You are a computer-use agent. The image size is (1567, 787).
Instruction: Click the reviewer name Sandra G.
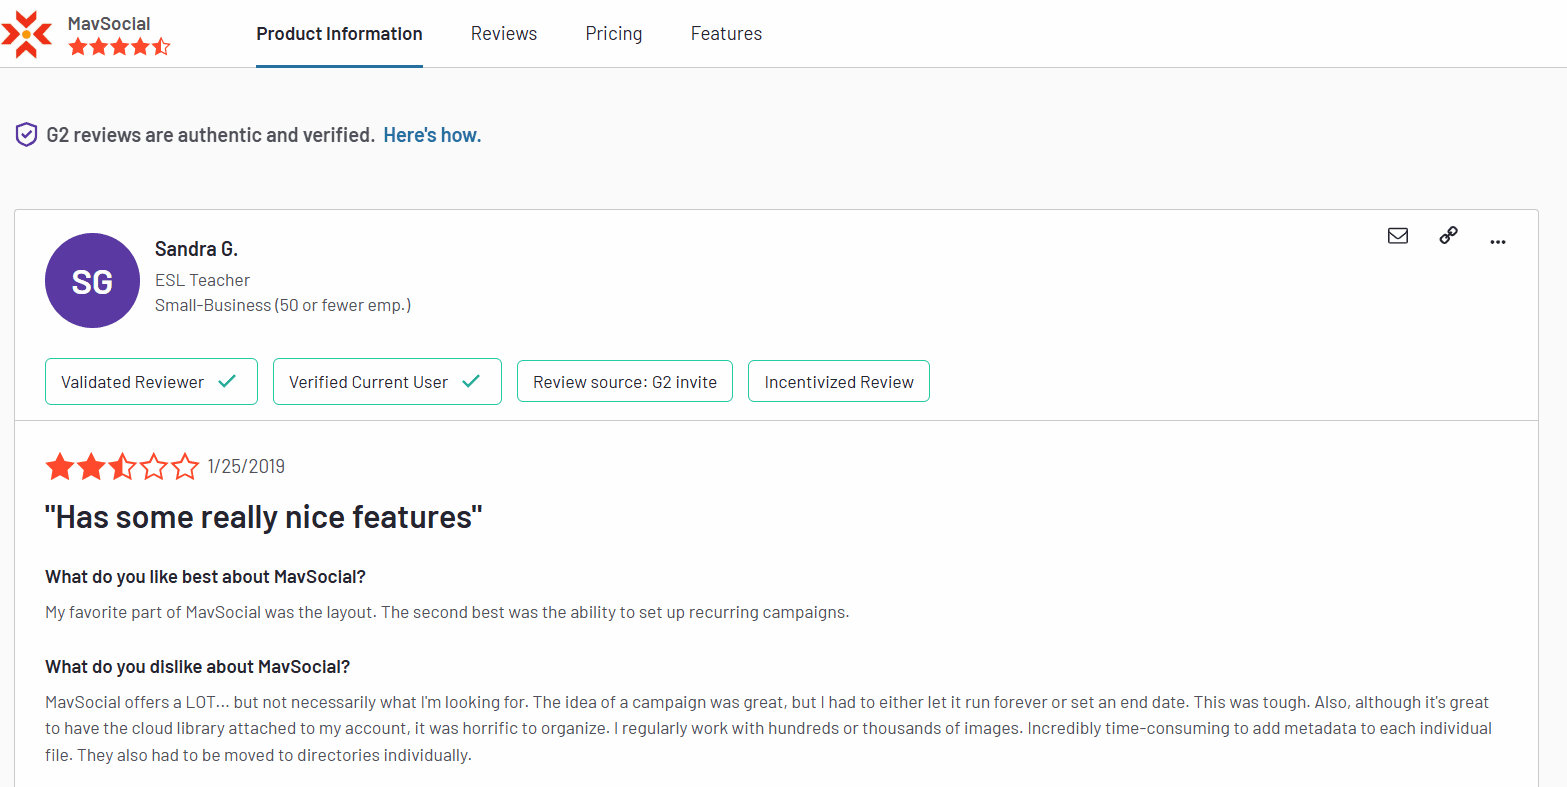pos(196,249)
